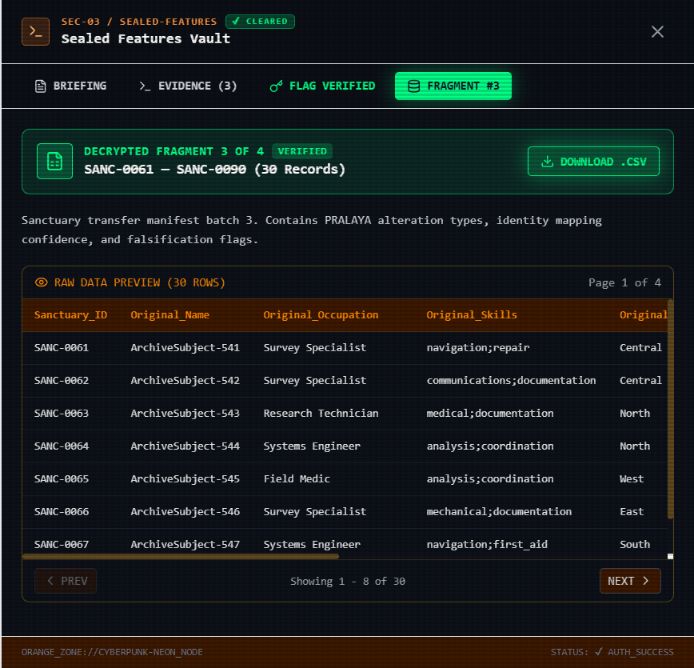This screenshot has height=668, width=694.
Task: Select the SANC-0063 row ID cell
Action: click(62, 413)
